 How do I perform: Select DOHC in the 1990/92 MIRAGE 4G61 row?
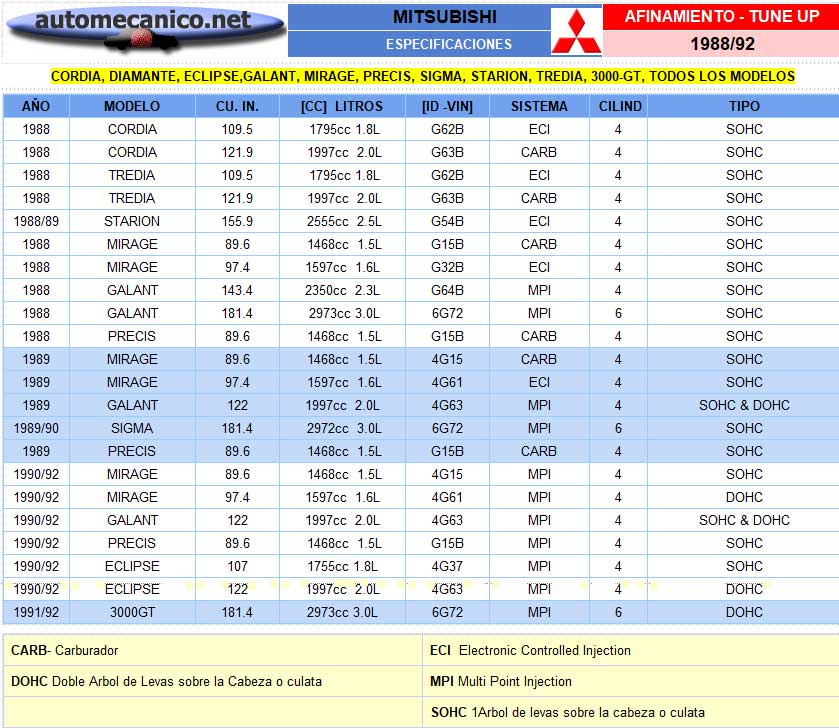click(x=744, y=497)
